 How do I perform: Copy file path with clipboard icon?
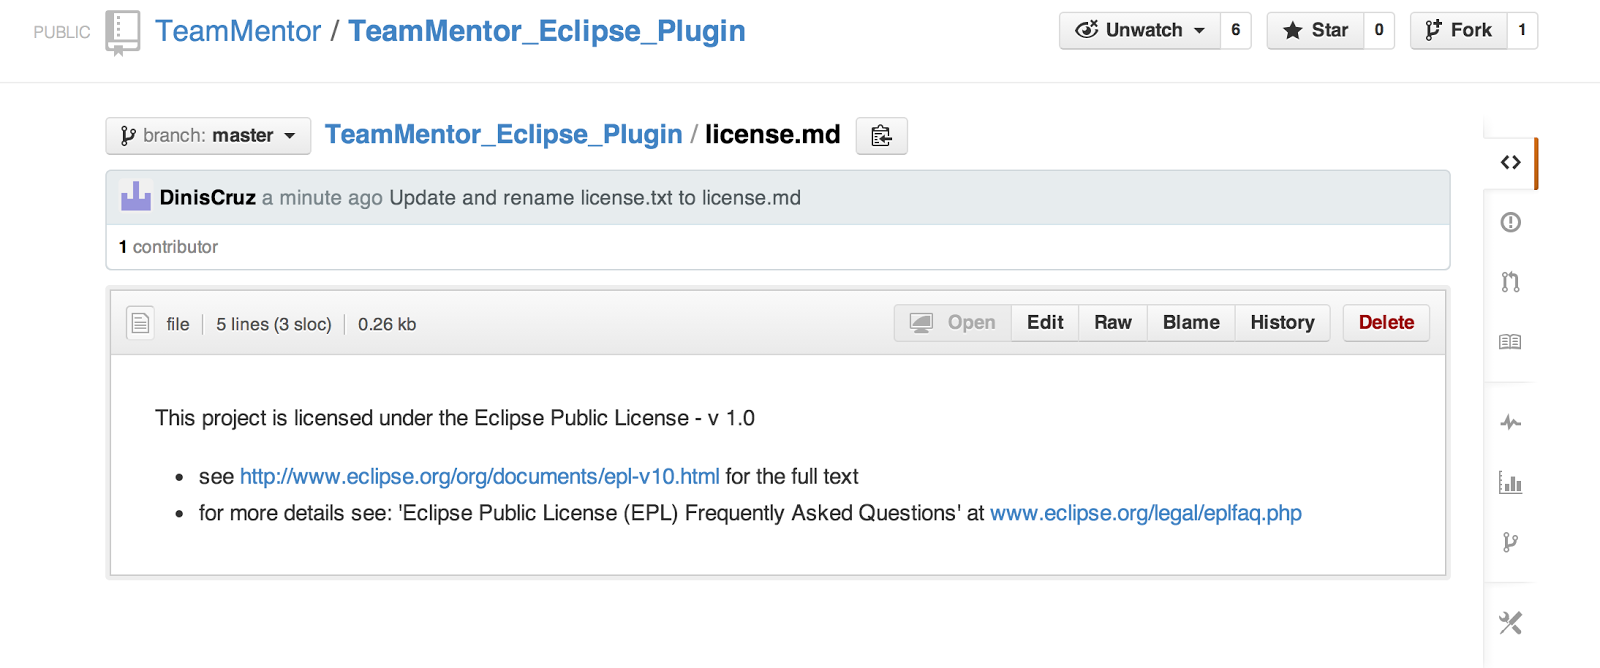pyautogui.click(x=881, y=136)
